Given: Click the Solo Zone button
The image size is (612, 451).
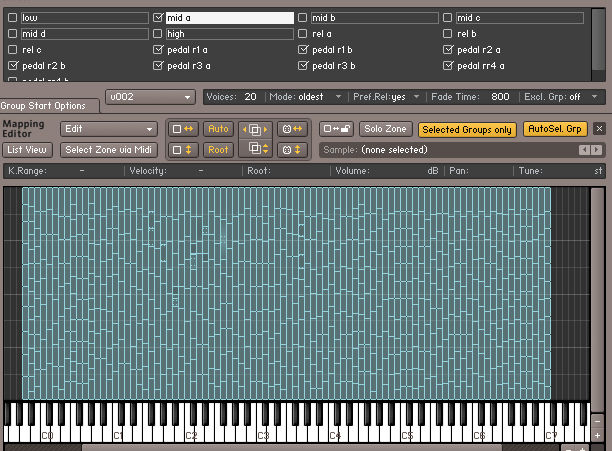Looking at the screenshot, I should pos(386,129).
